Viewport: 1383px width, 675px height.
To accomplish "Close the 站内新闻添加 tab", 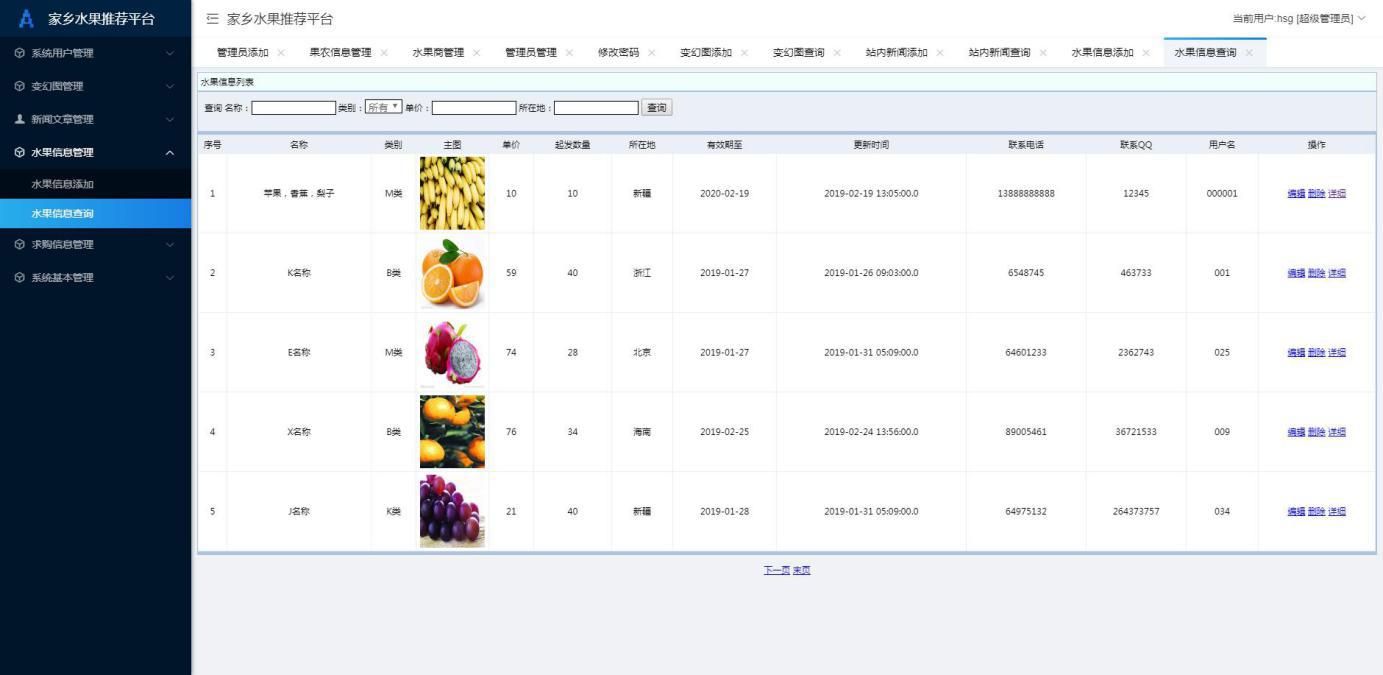I will pos(940,53).
